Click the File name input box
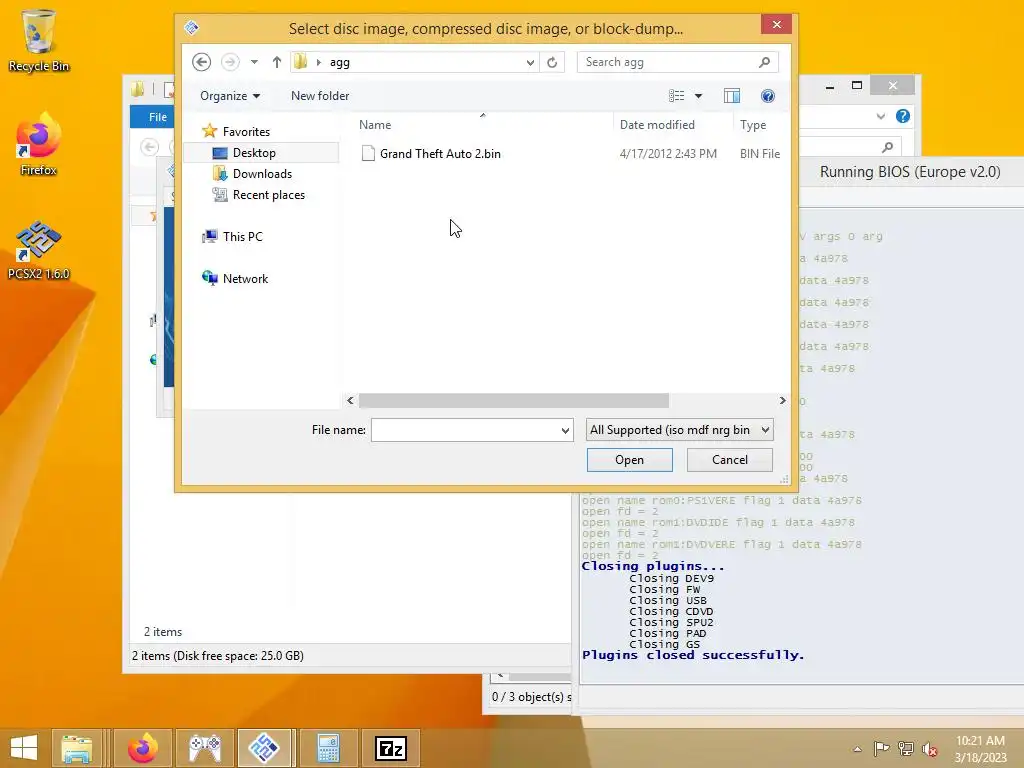 (x=465, y=430)
